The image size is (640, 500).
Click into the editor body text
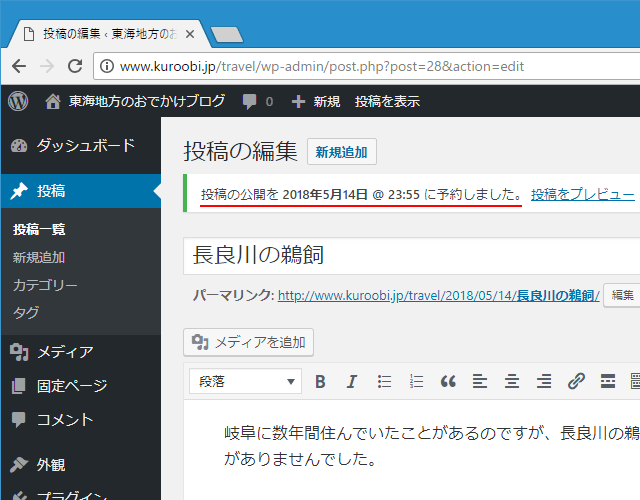click(x=432, y=446)
